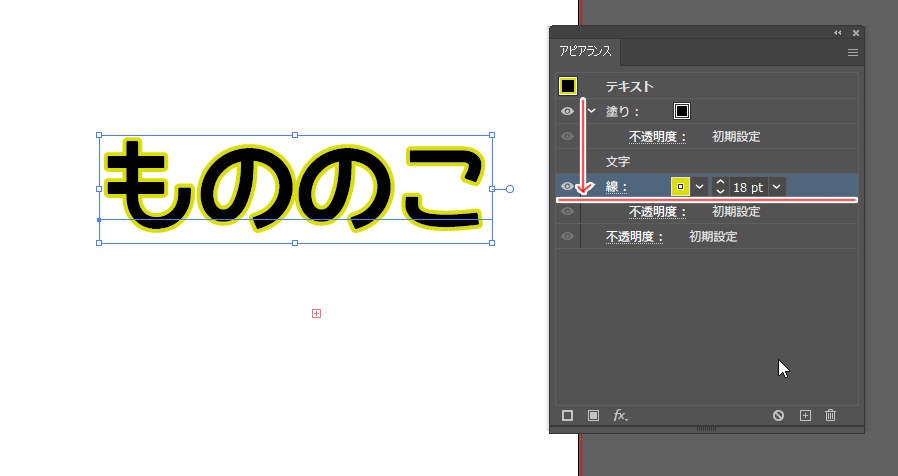Expand the stroke color swatch dropdown

699,187
